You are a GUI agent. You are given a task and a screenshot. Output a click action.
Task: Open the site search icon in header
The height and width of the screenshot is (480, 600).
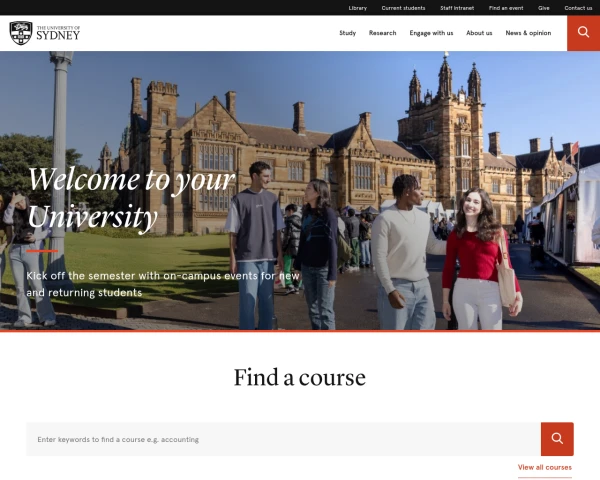[583, 33]
